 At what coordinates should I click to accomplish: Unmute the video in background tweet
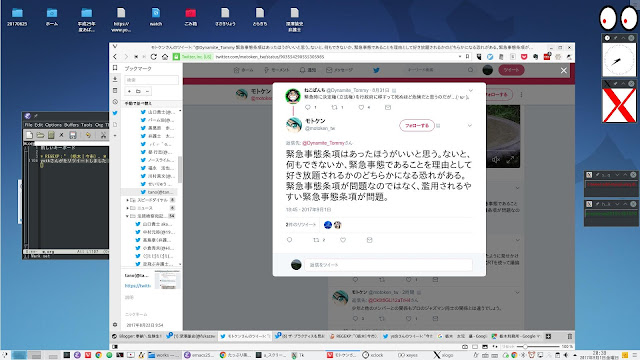tap(496, 160)
